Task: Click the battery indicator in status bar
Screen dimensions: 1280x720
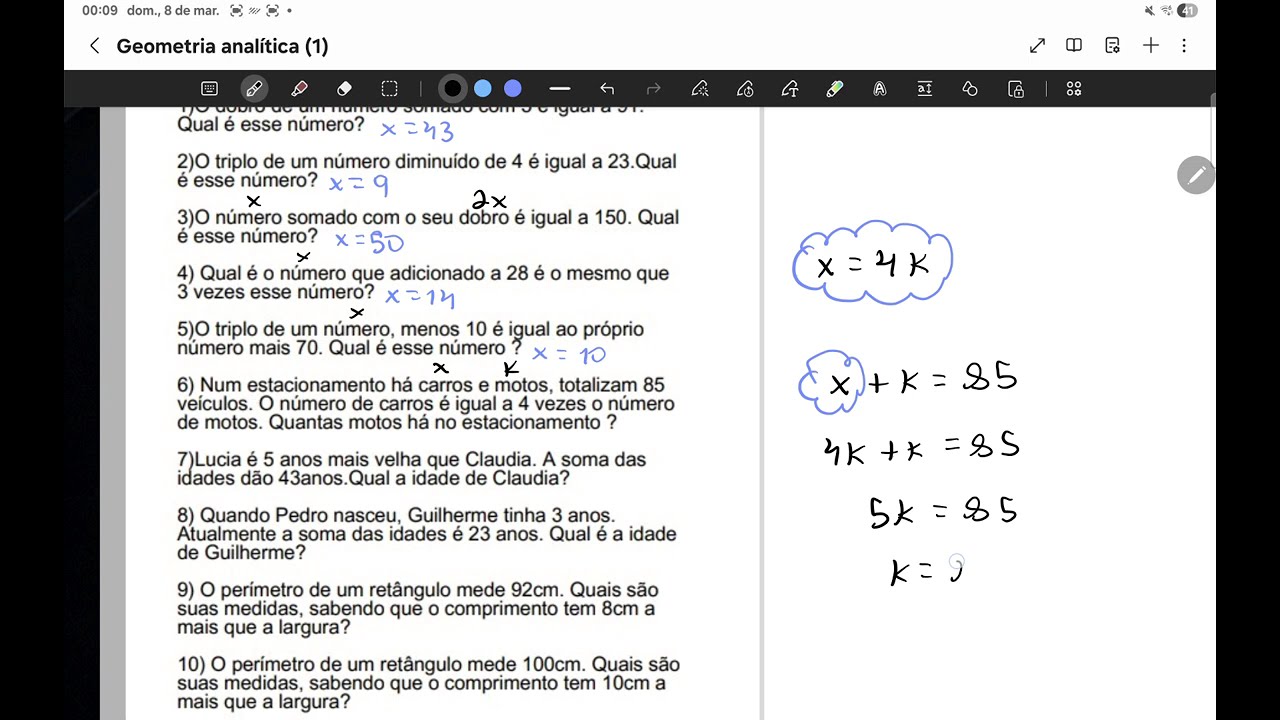Action: (x=1187, y=11)
